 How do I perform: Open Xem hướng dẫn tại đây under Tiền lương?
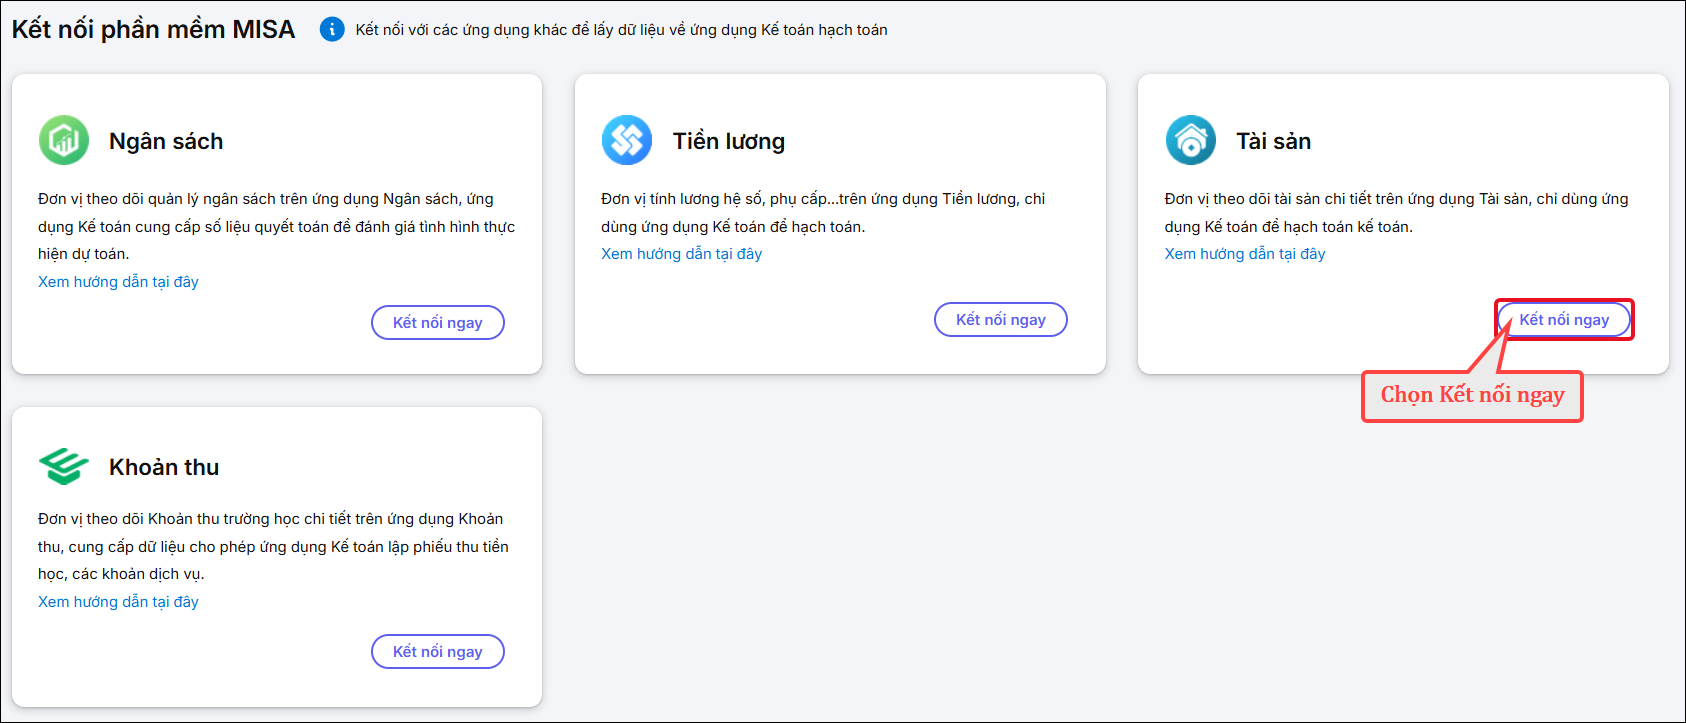(x=681, y=254)
